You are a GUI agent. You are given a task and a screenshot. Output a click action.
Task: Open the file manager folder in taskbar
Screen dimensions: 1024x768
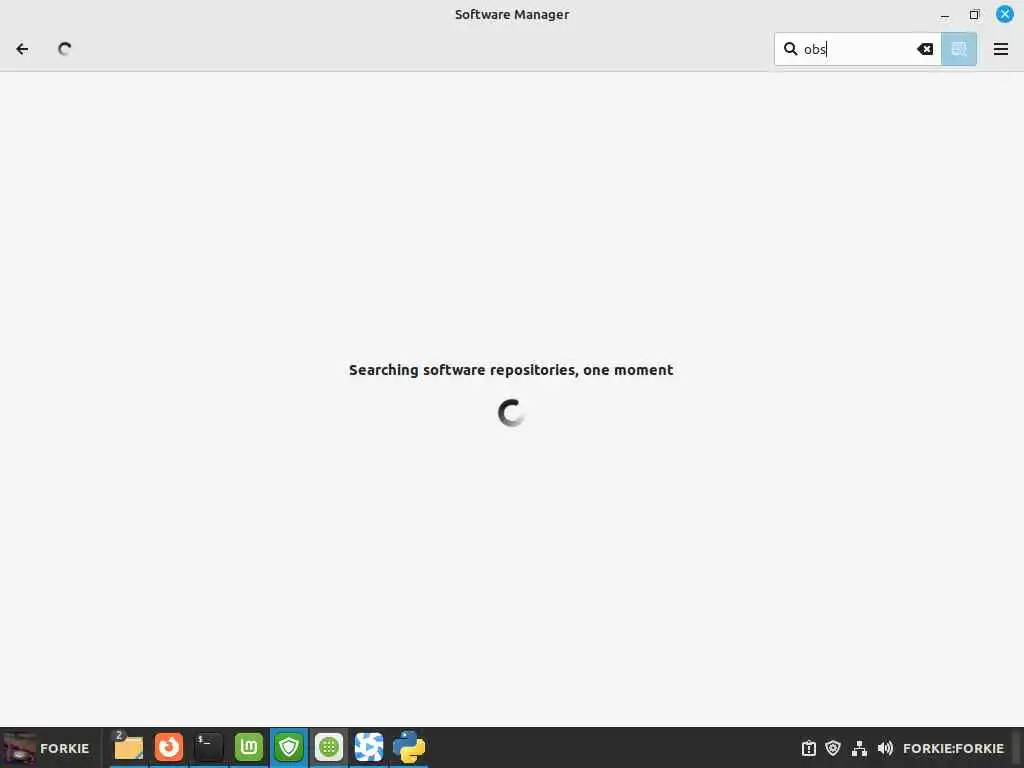coord(128,748)
